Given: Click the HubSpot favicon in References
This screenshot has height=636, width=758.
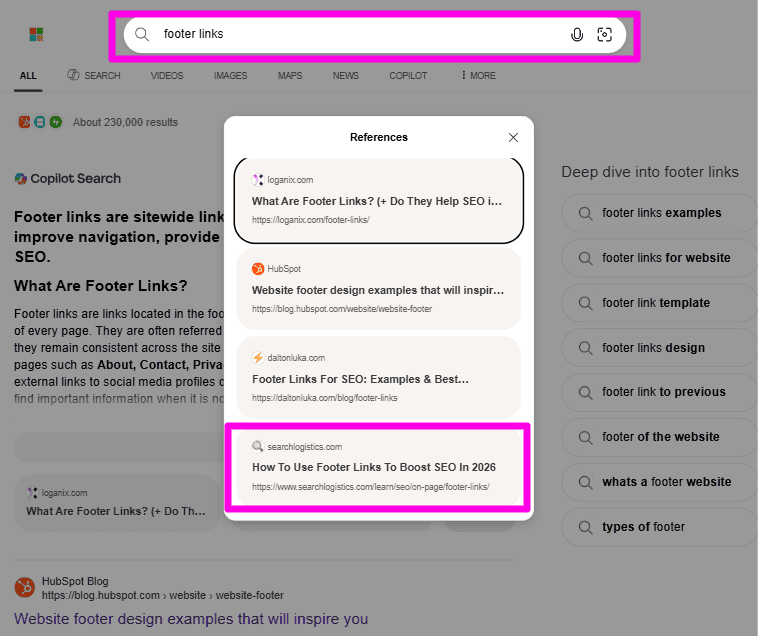Looking at the screenshot, I should pos(258,269).
